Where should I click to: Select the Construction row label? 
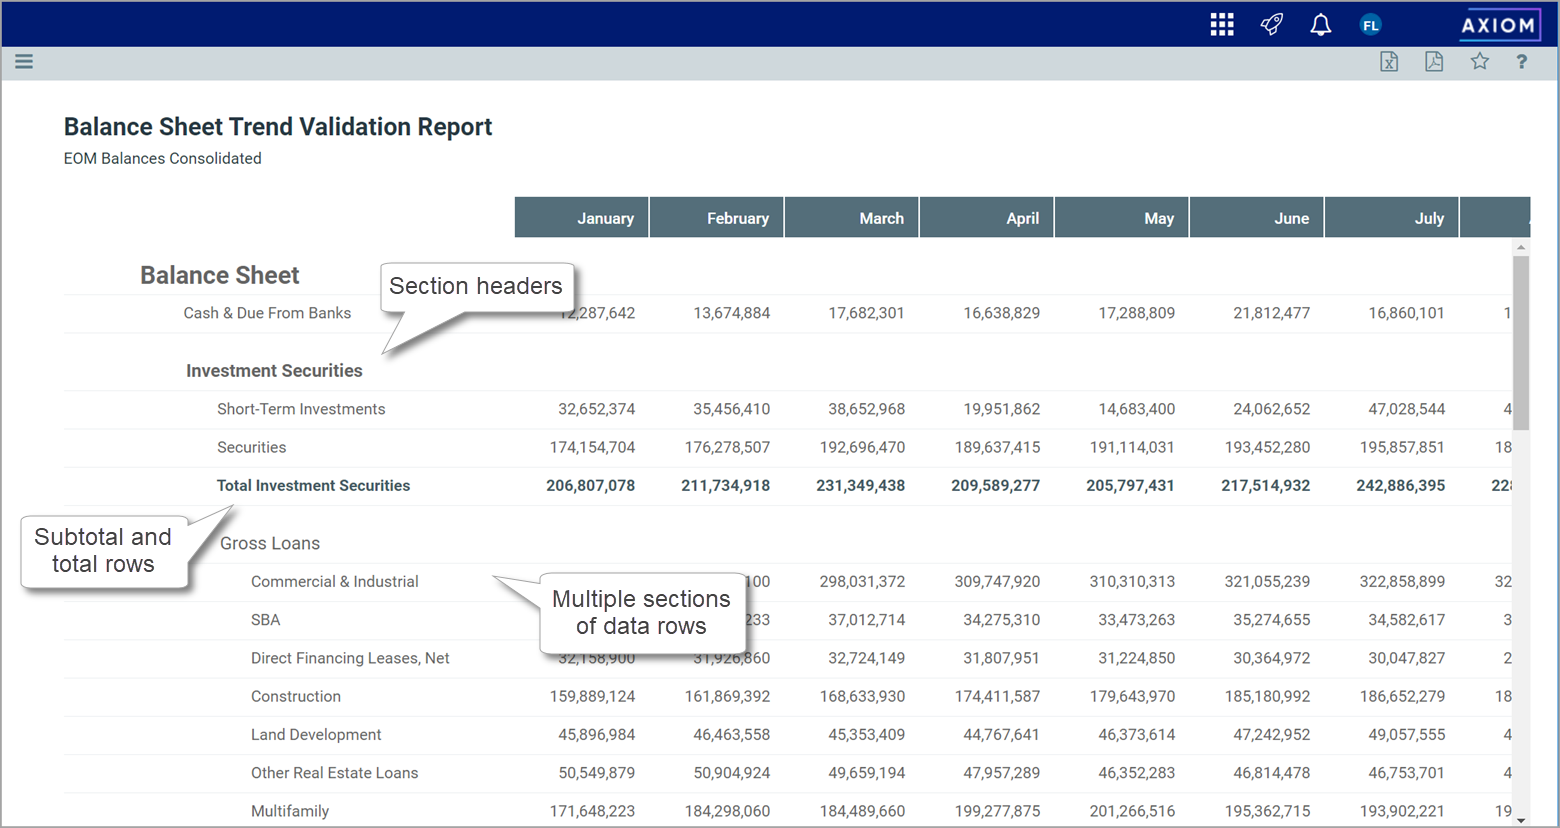pyautogui.click(x=295, y=697)
